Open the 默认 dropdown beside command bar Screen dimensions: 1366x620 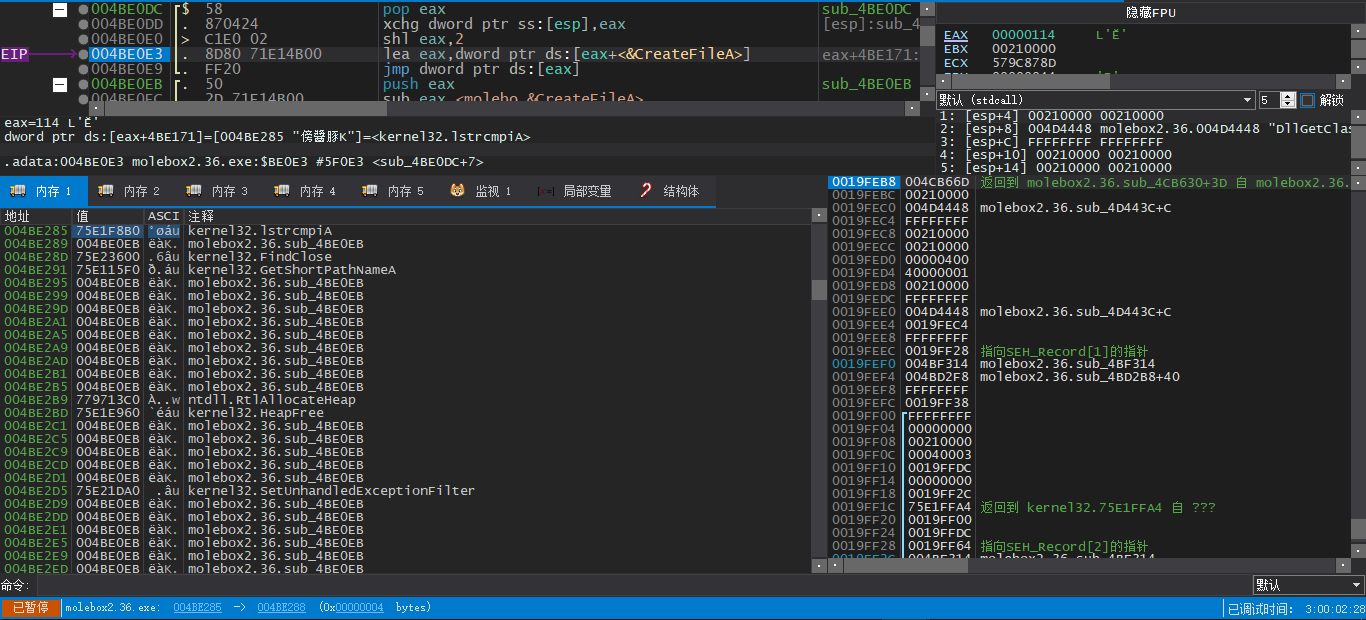pos(1308,585)
